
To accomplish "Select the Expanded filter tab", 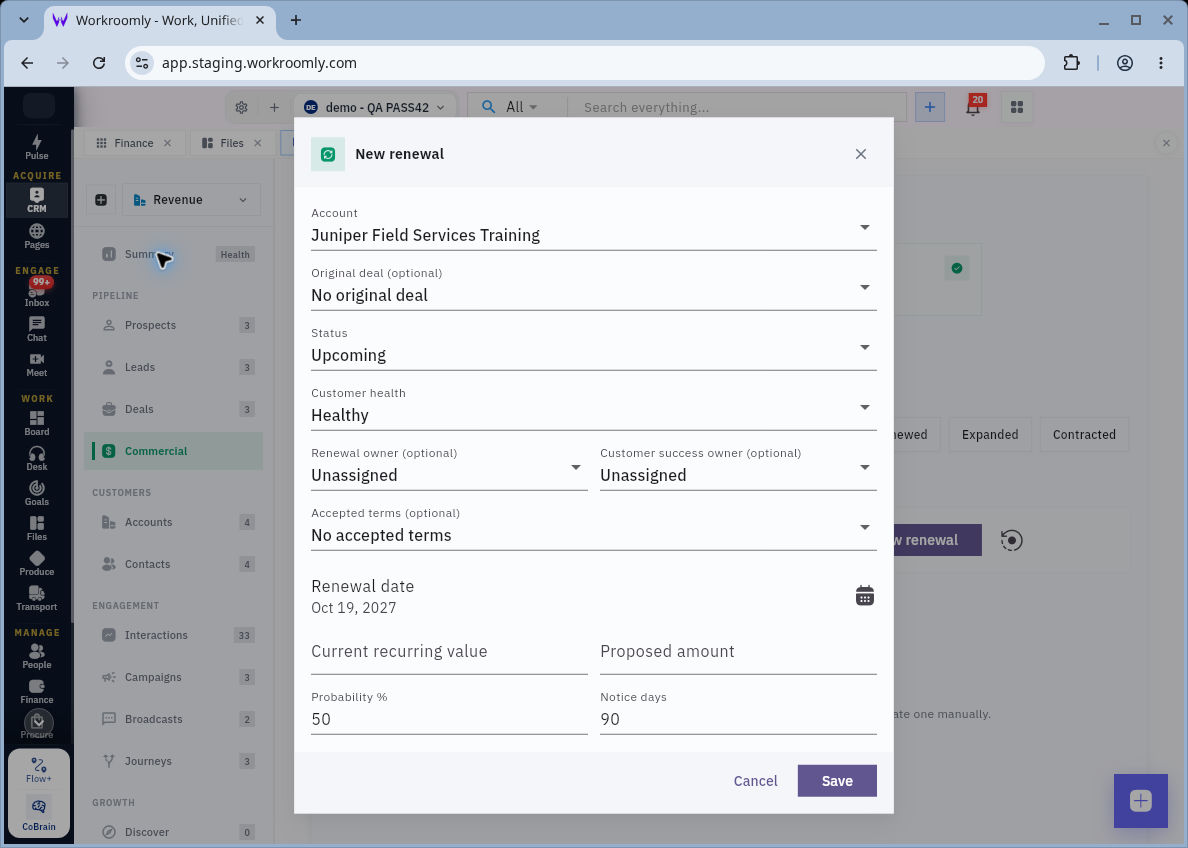I will pyautogui.click(x=989, y=434).
